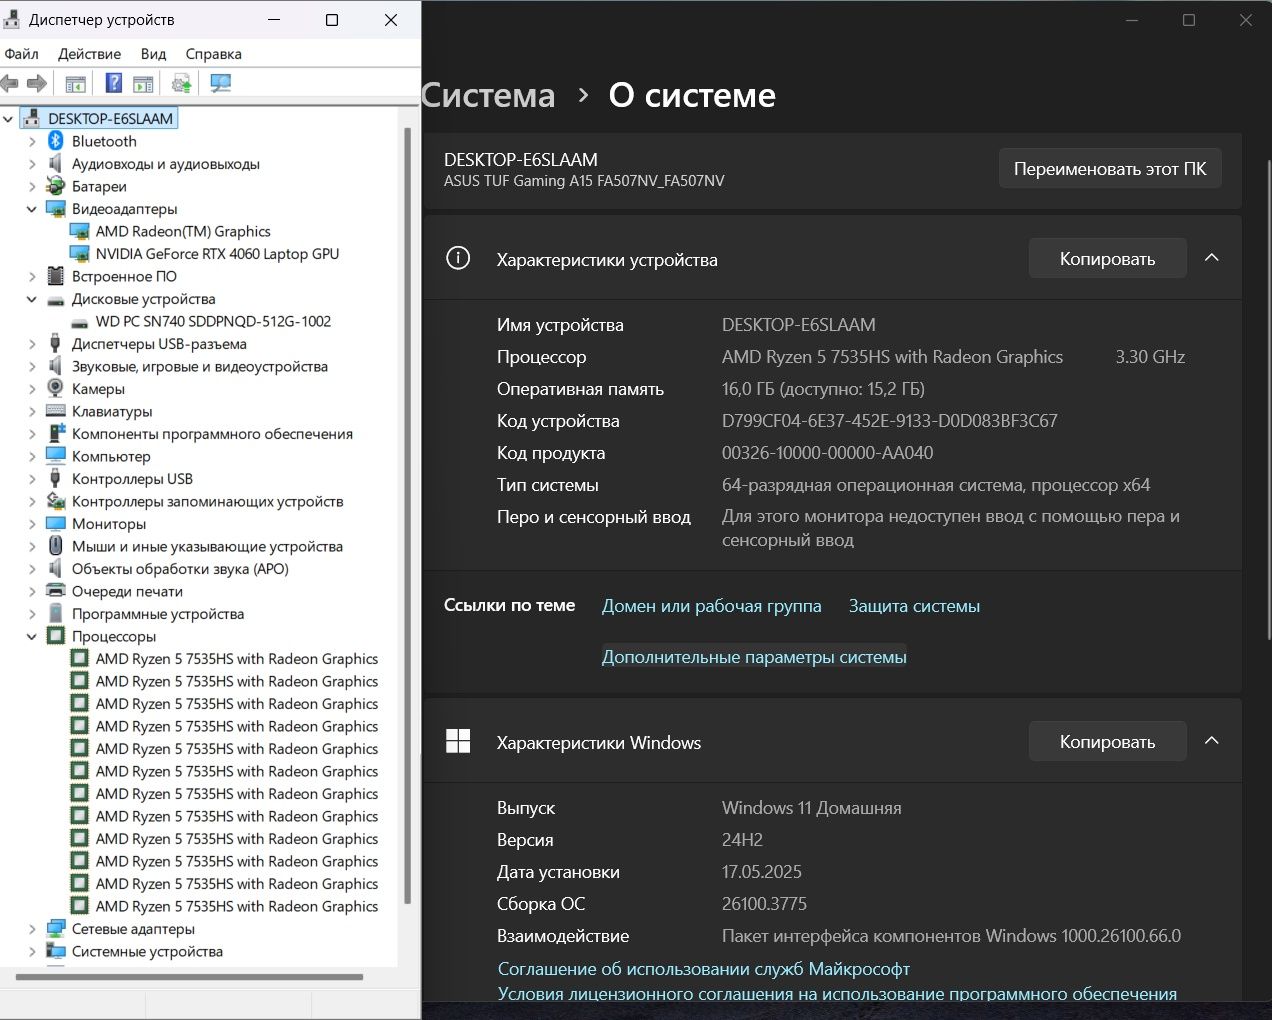Collapse the Характеристики устройства section chevron
Image resolution: width=1272 pixels, height=1020 pixels.
pos(1212,258)
